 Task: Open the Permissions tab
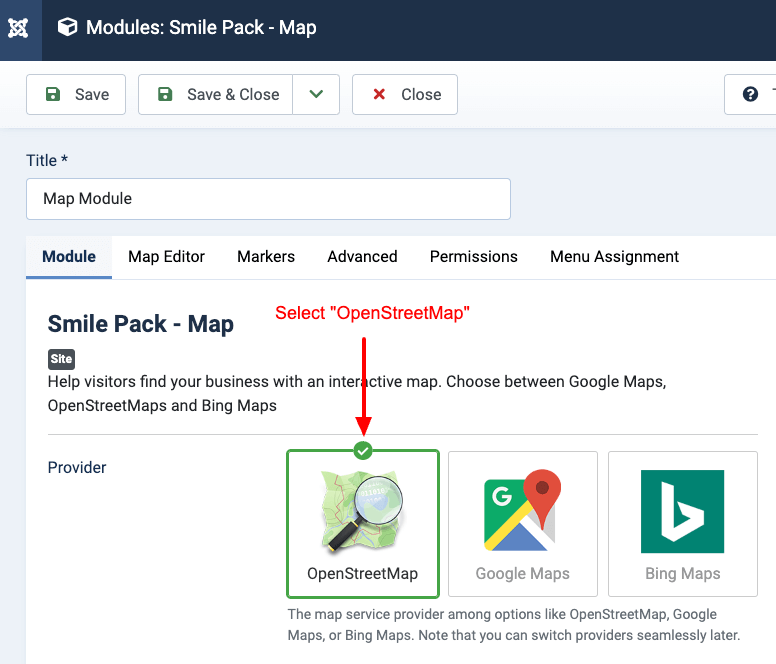(x=474, y=257)
